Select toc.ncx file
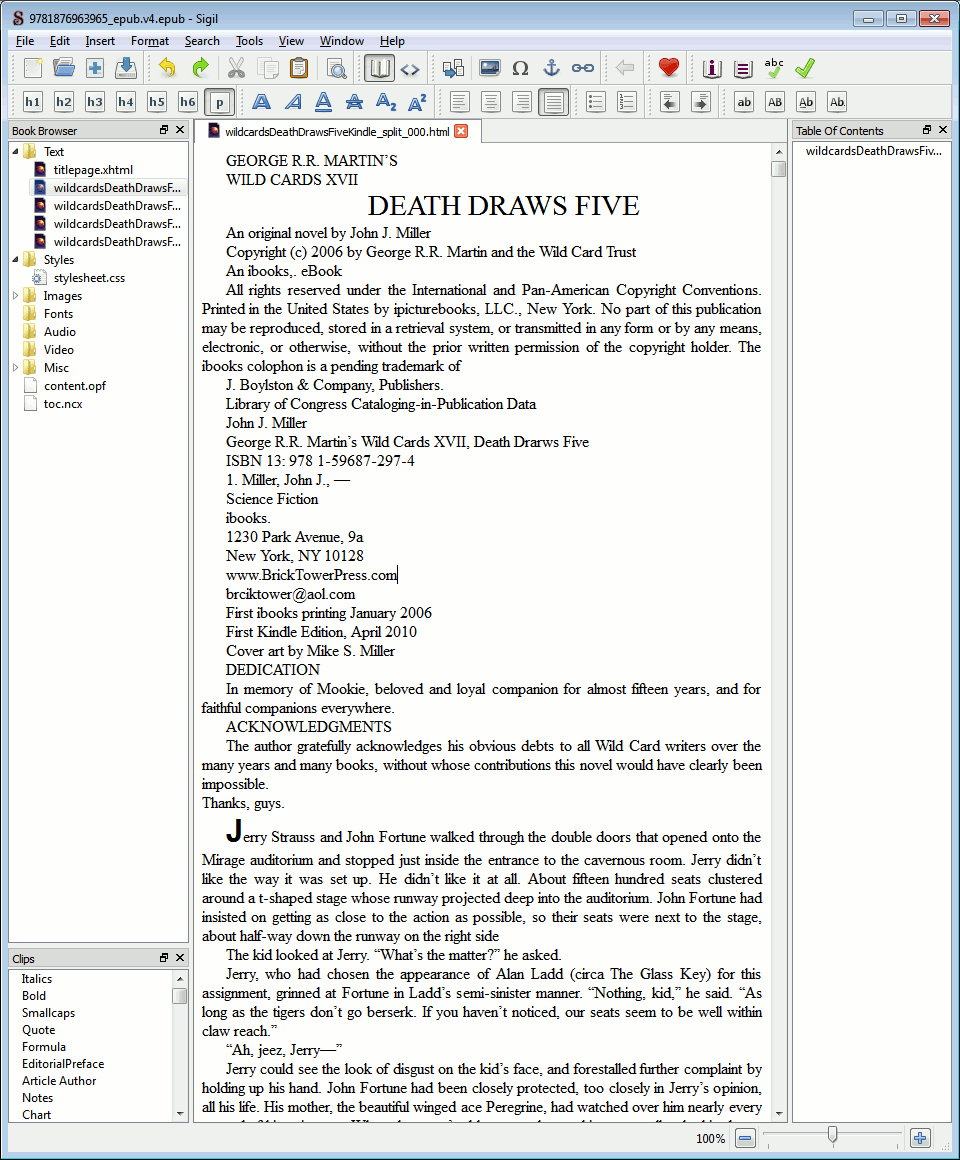 coord(63,403)
